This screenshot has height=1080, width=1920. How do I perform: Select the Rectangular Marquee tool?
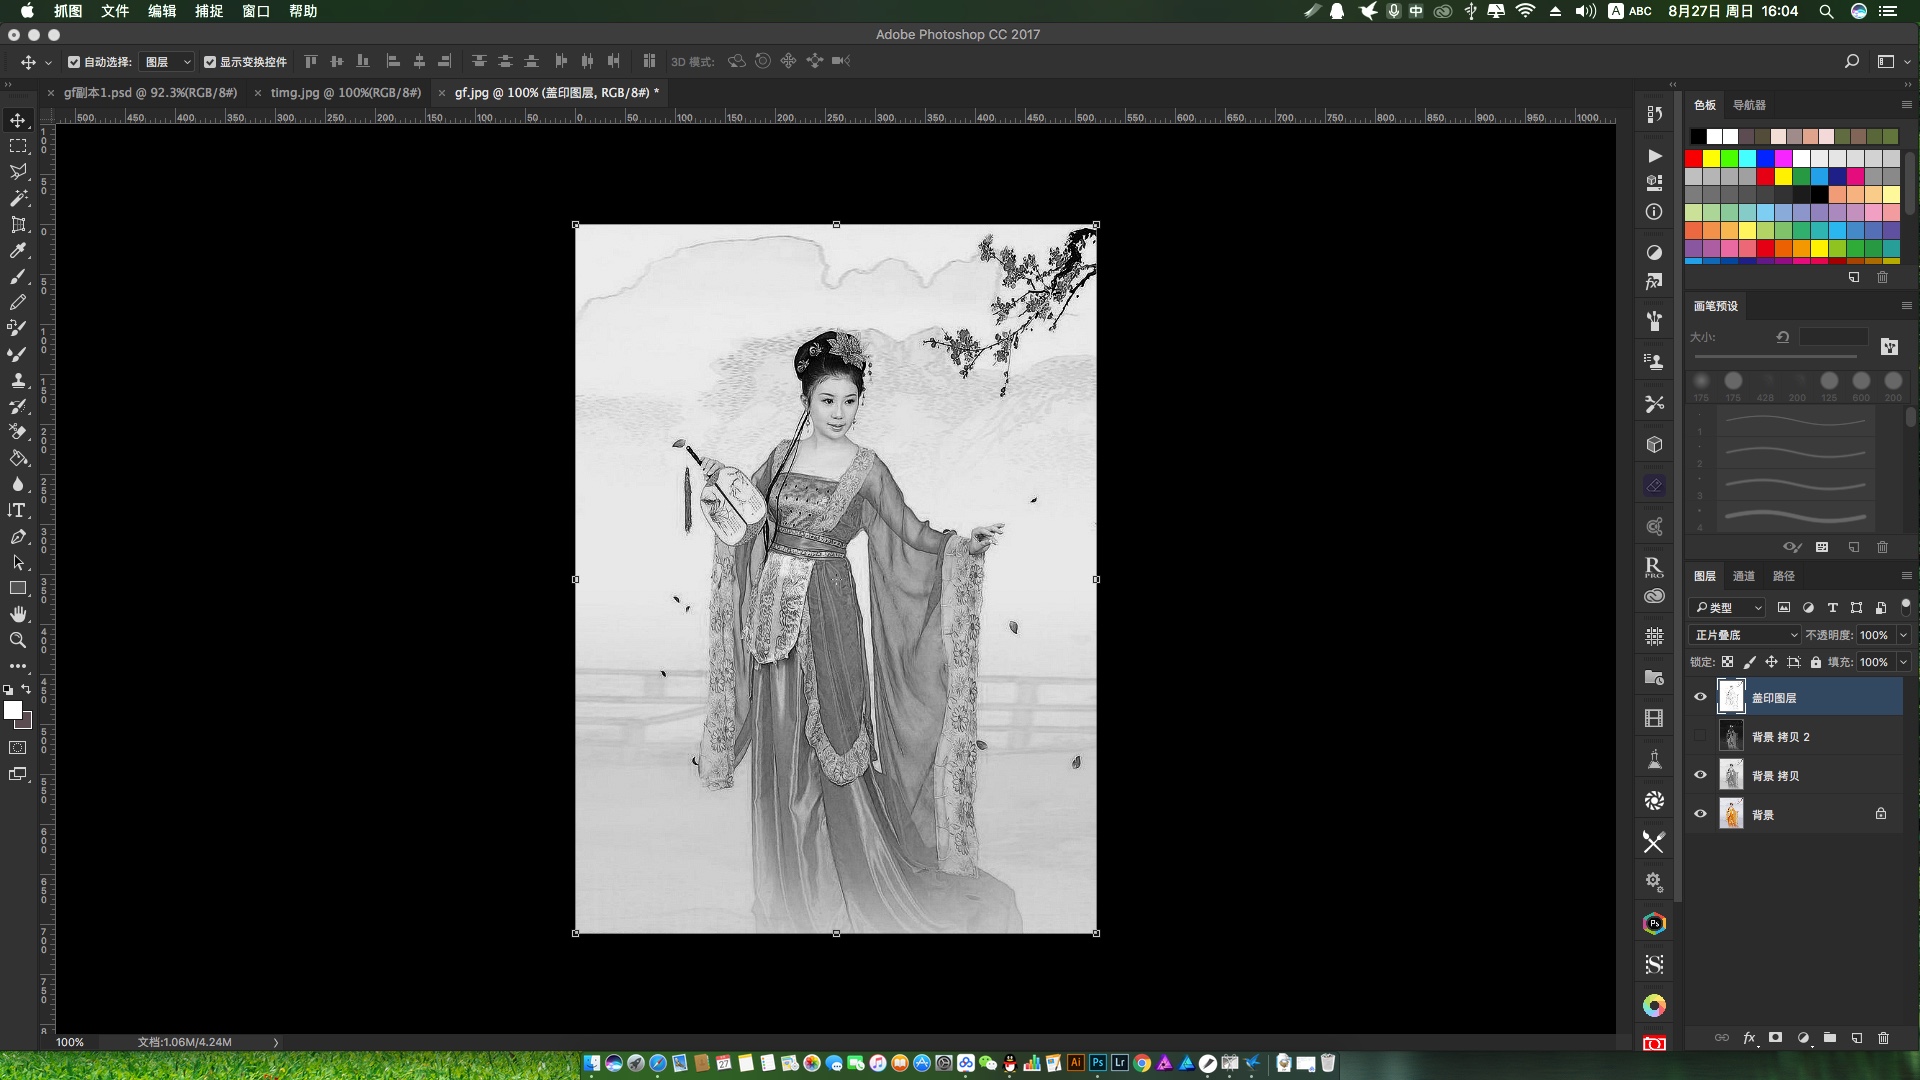[18, 146]
